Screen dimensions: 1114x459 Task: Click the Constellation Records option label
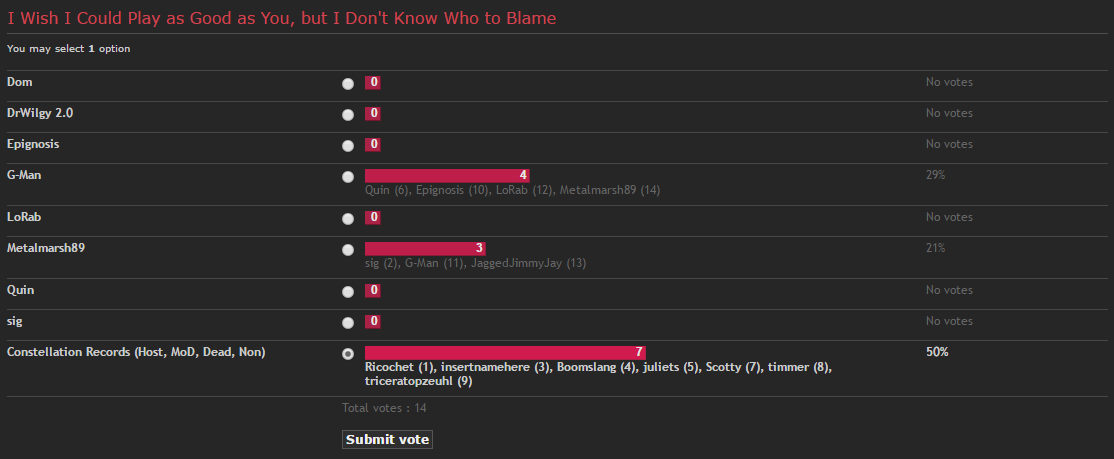(x=136, y=352)
